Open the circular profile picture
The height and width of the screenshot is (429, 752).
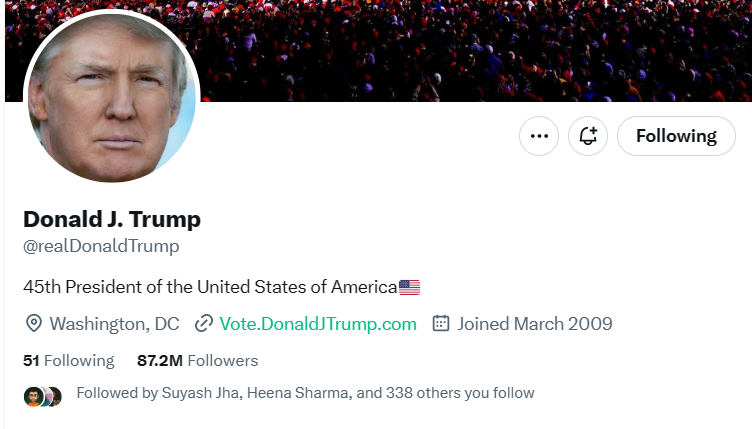click(112, 98)
